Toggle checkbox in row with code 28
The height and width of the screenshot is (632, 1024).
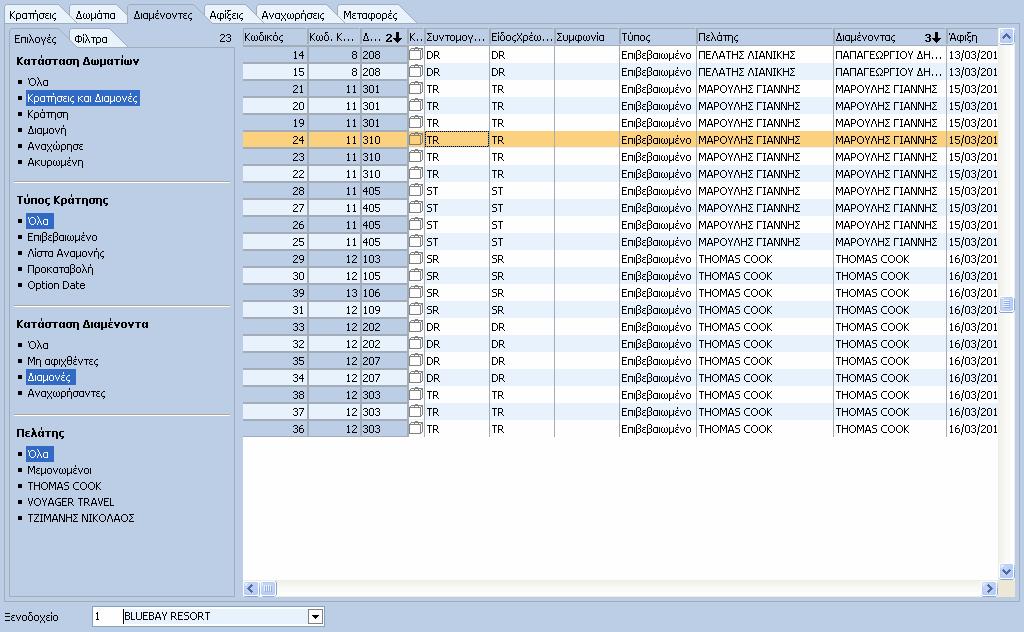point(415,191)
